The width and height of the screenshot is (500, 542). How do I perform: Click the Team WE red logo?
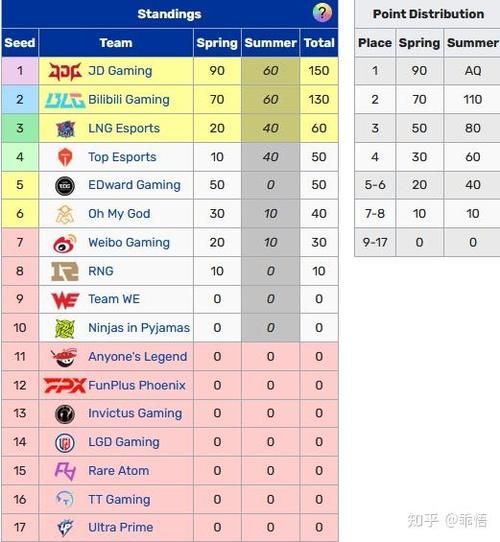tap(65, 300)
